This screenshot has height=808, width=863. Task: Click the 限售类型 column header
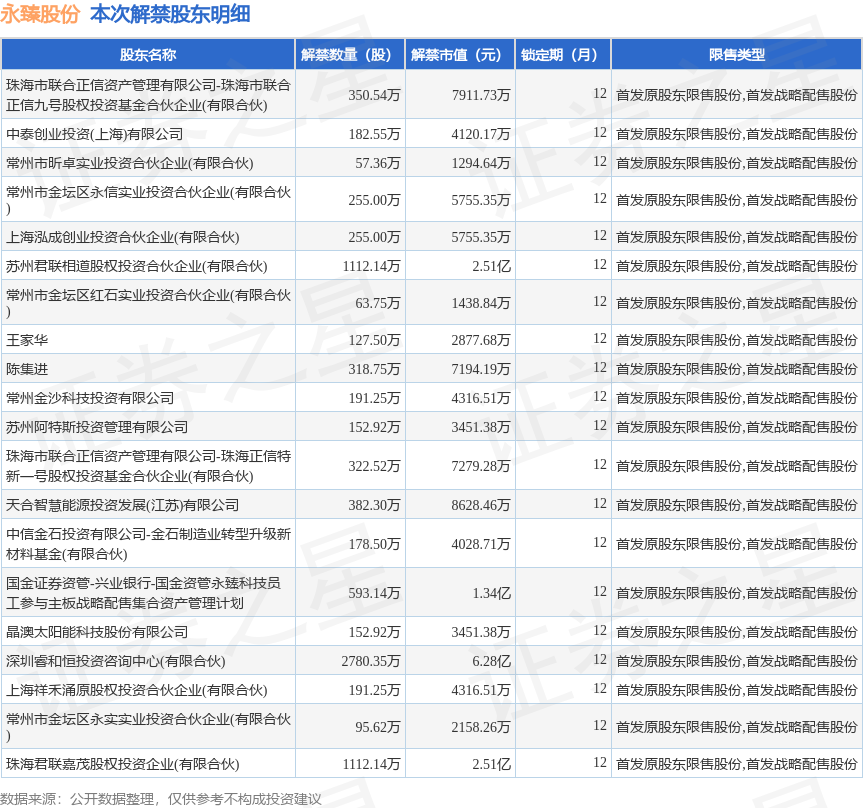coord(737,54)
